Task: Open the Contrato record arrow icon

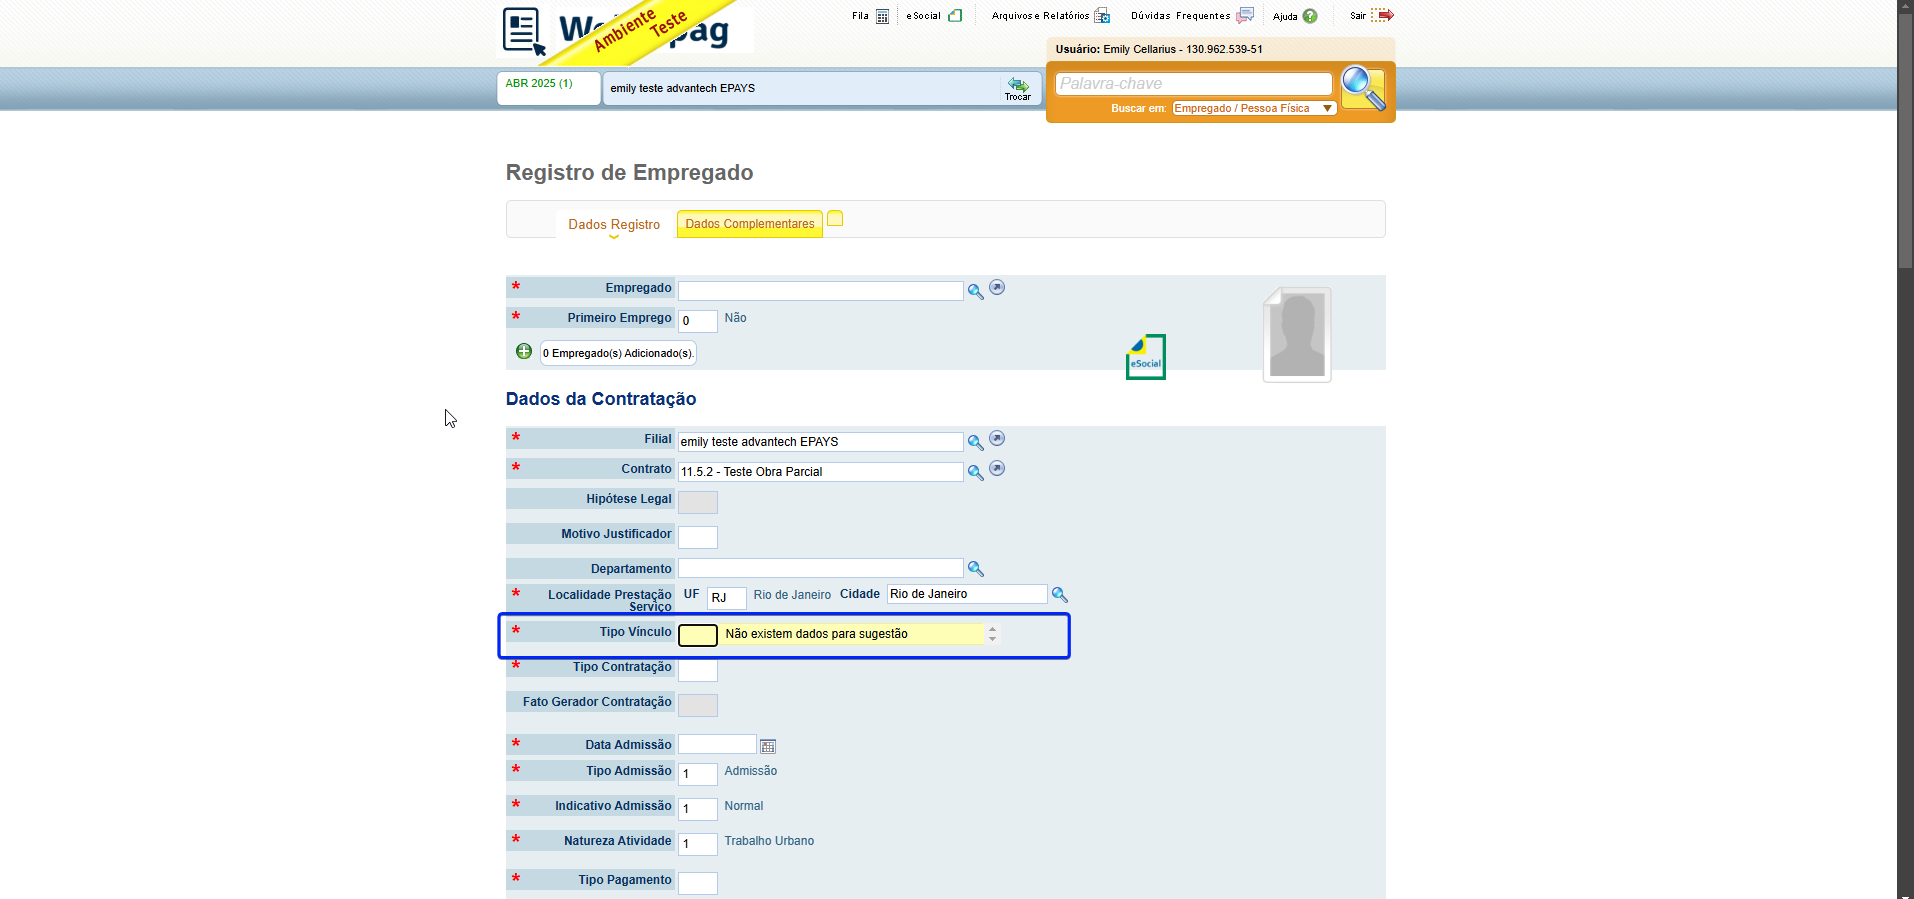Action: (997, 469)
